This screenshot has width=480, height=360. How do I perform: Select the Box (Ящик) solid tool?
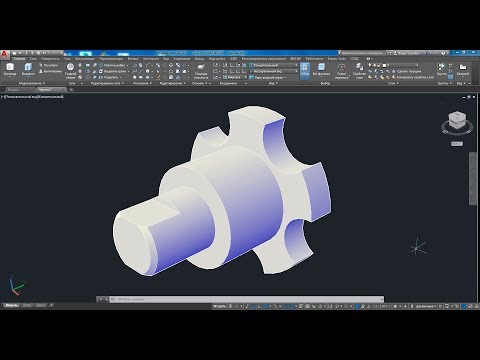[10, 69]
